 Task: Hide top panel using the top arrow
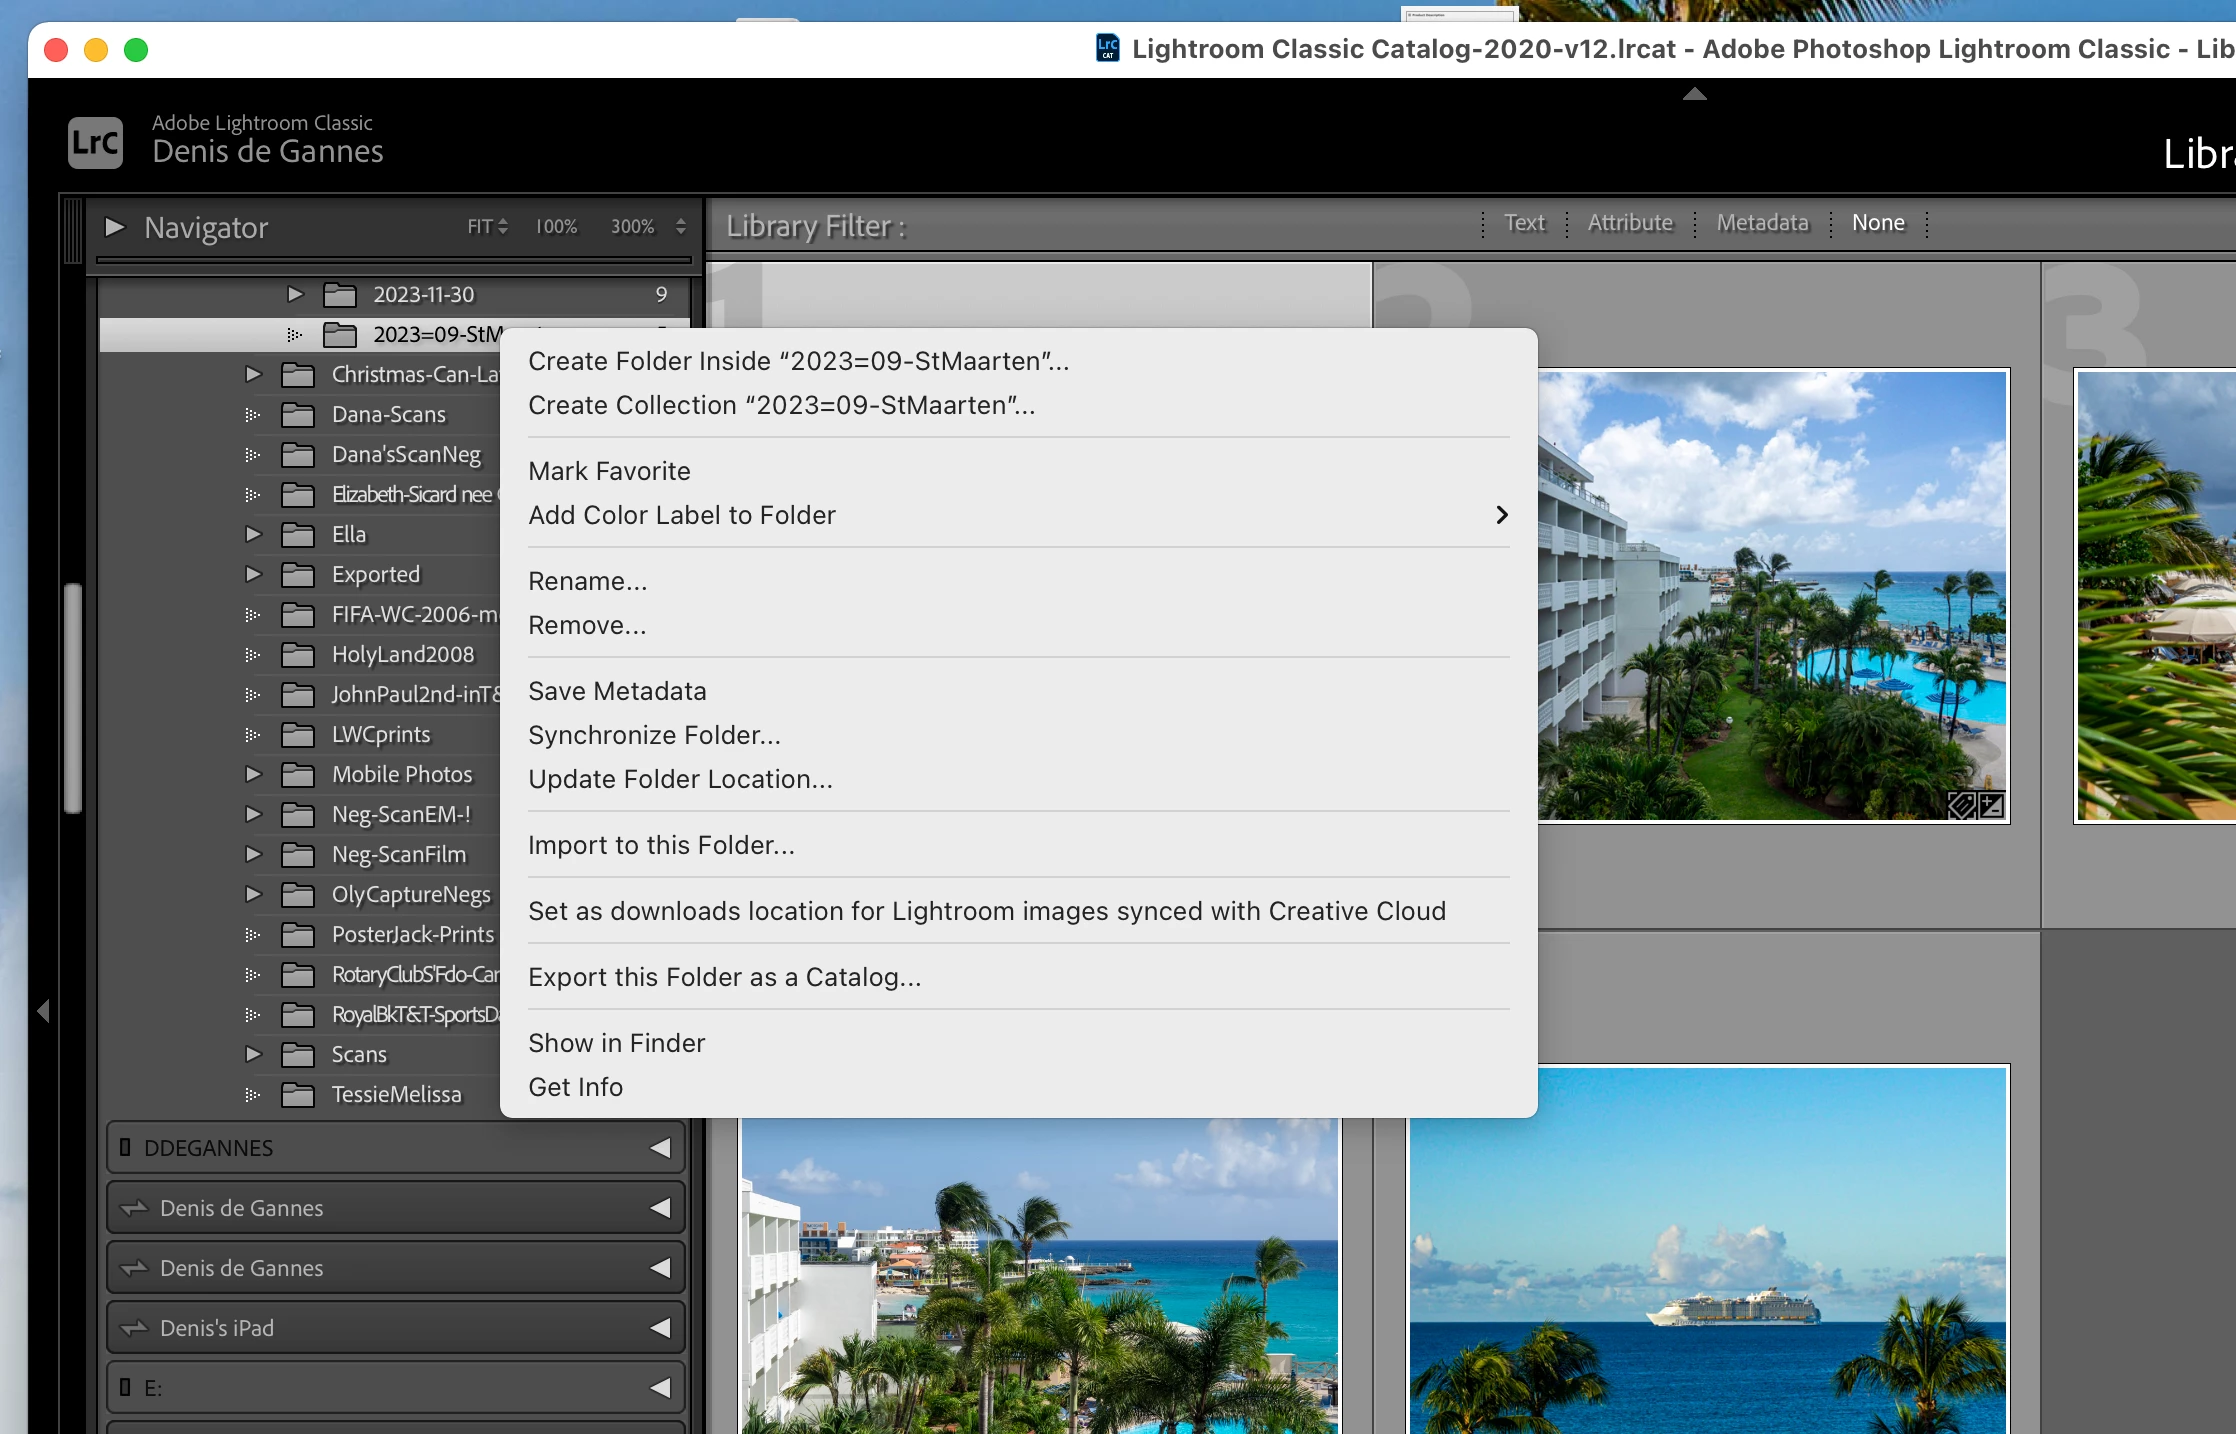click(x=1694, y=94)
